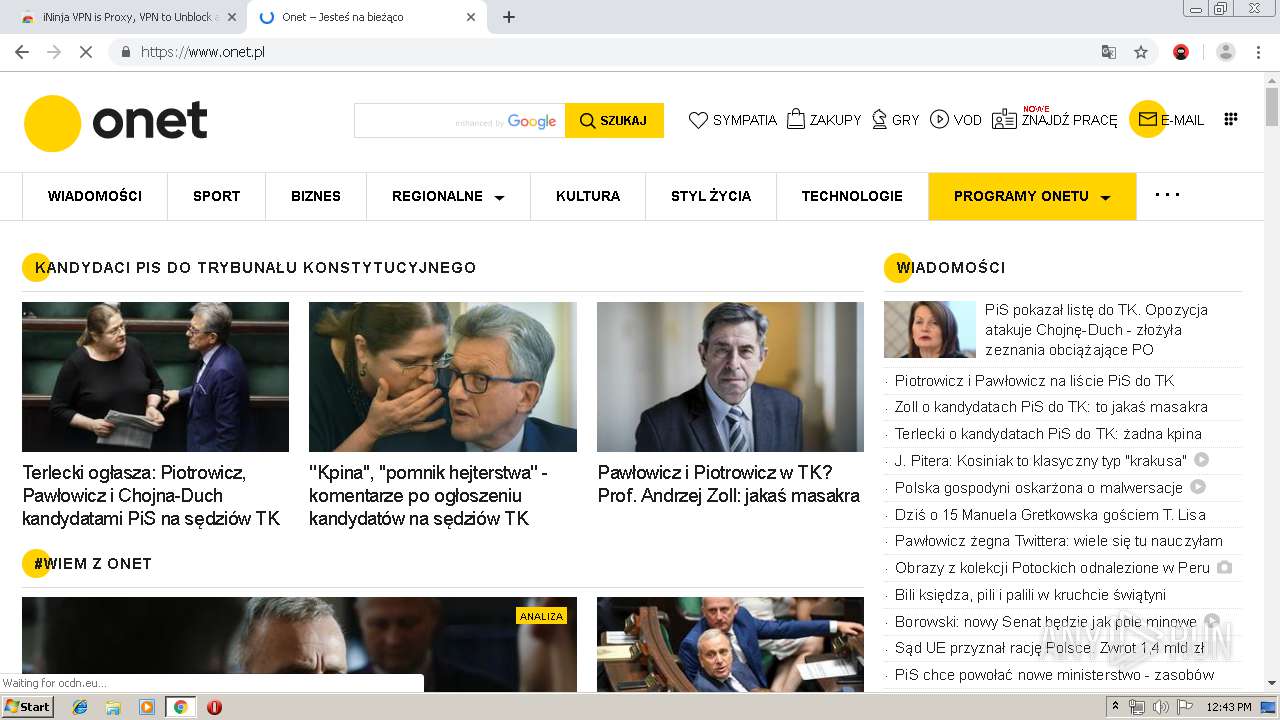Click the site lock icon
The height and width of the screenshot is (720, 1280).
(125, 52)
